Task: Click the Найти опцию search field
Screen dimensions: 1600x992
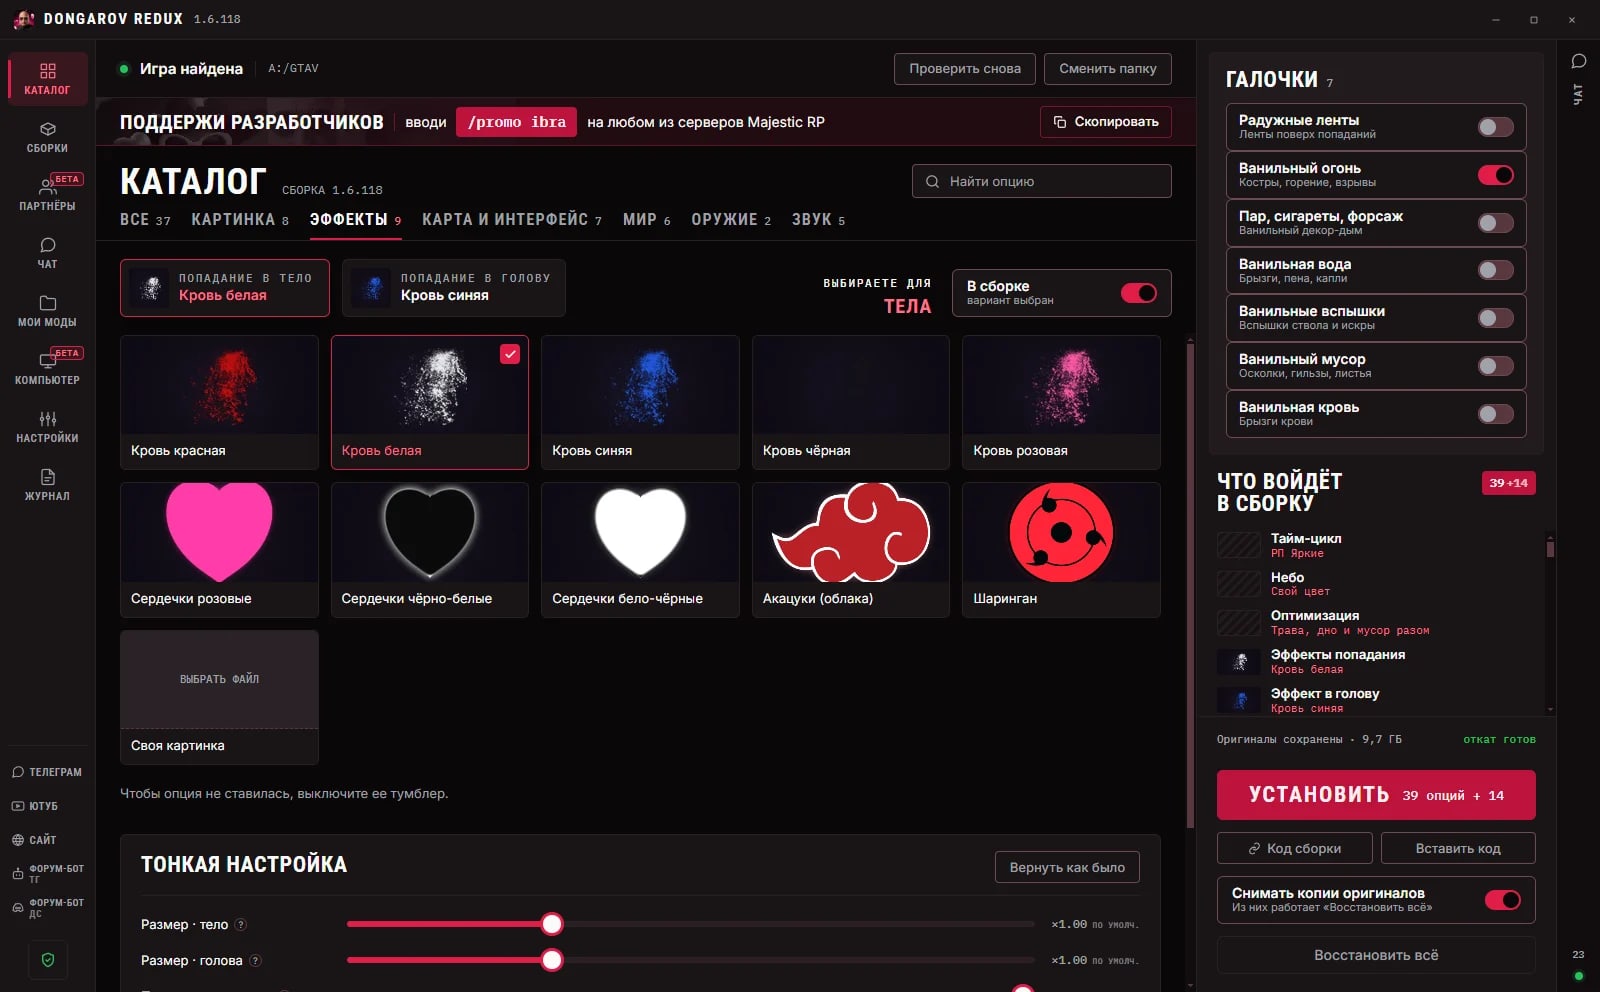Action: (1041, 181)
